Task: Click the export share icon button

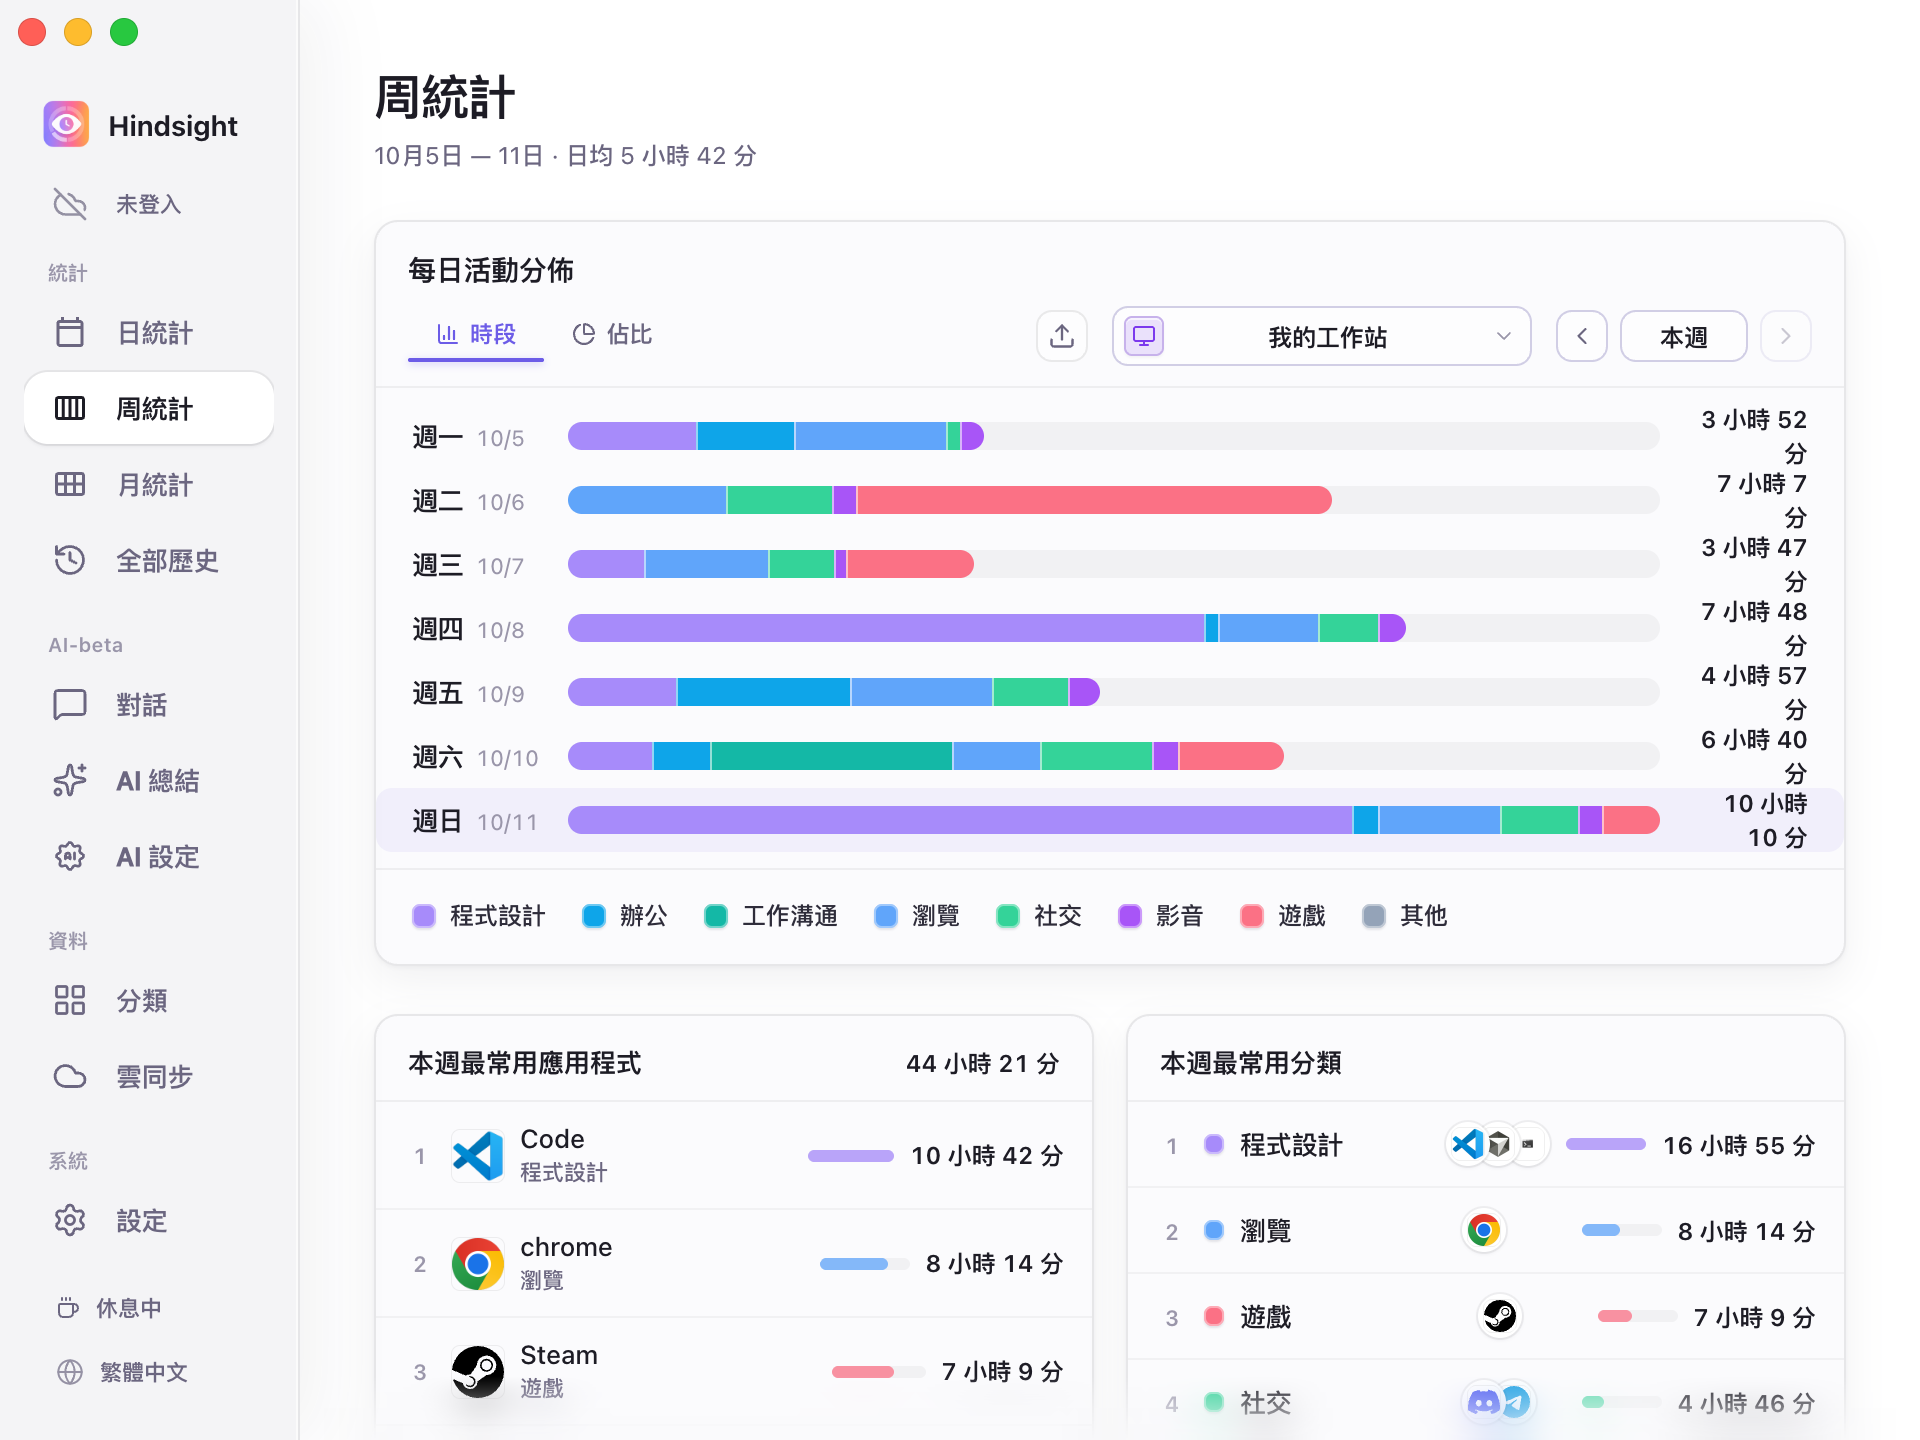Action: tap(1062, 336)
